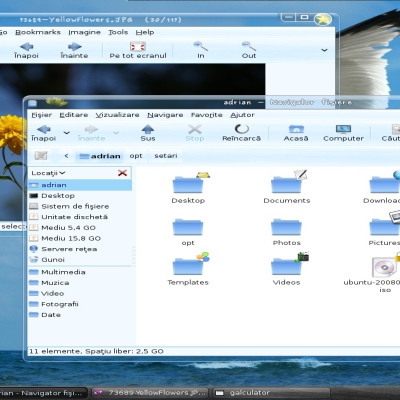Screen dimensions: 400x400
Task: Open Date bookmark in sidebar
Action: [x=80, y=315]
